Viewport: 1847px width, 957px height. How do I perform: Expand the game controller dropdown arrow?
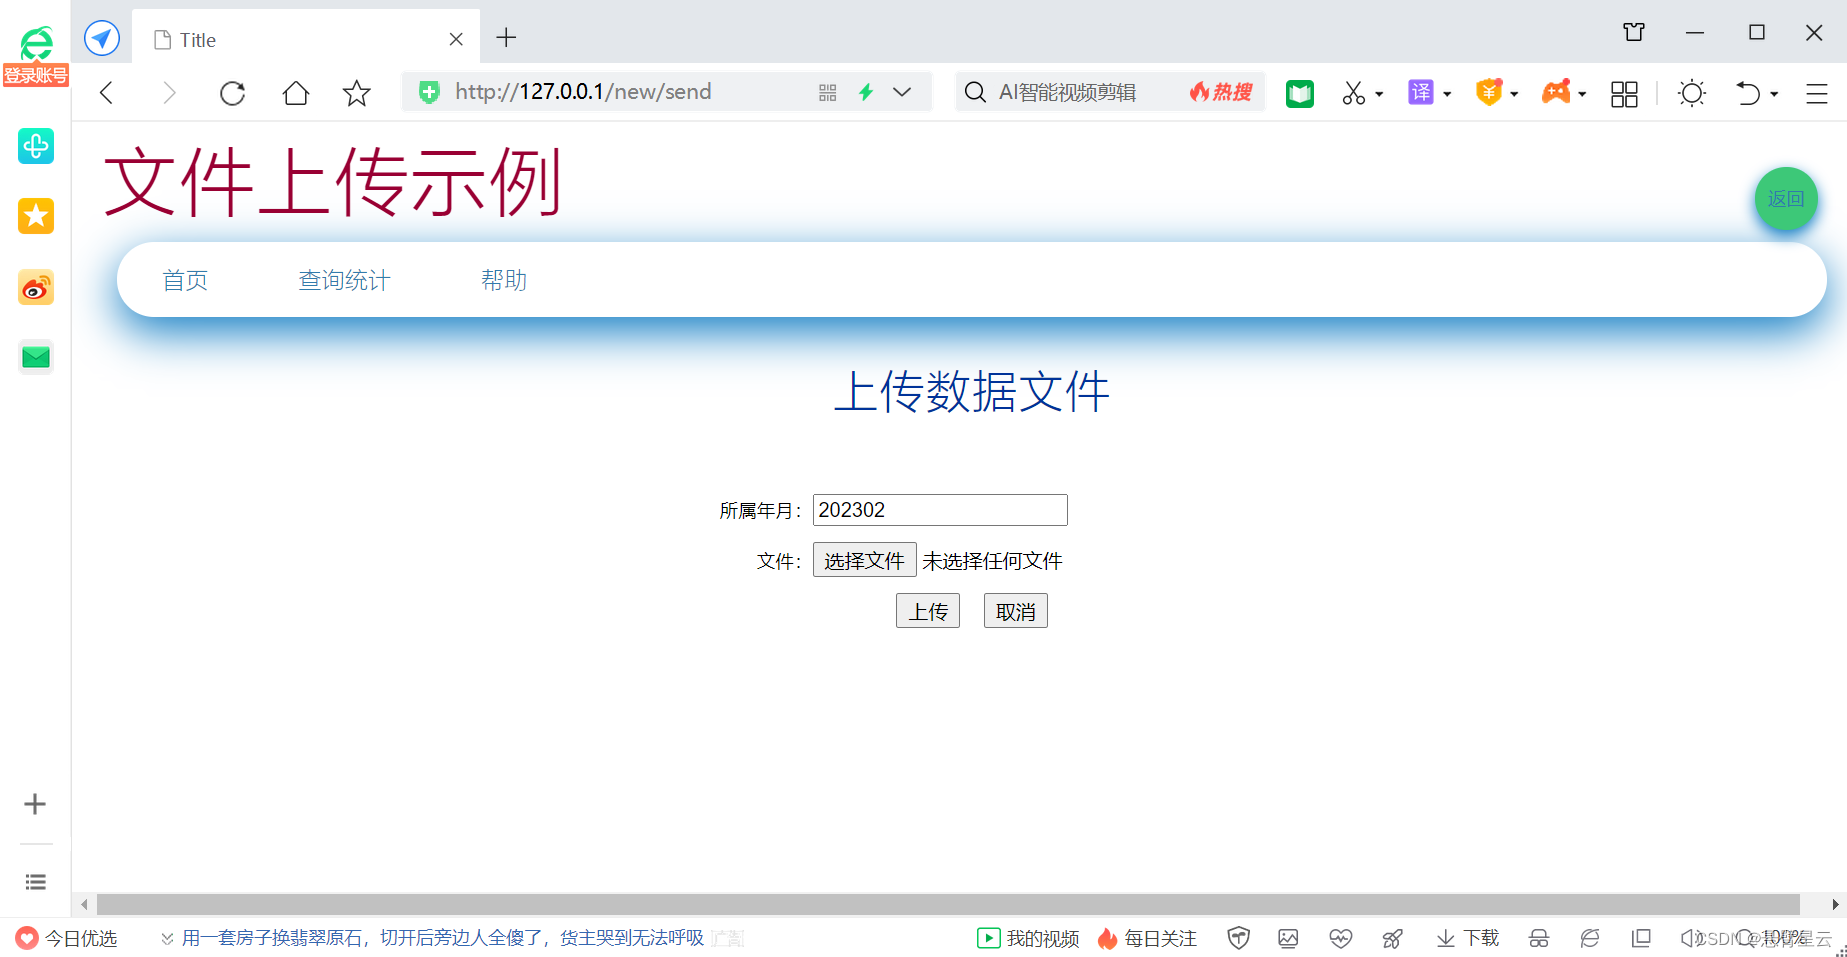click(x=1582, y=94)
